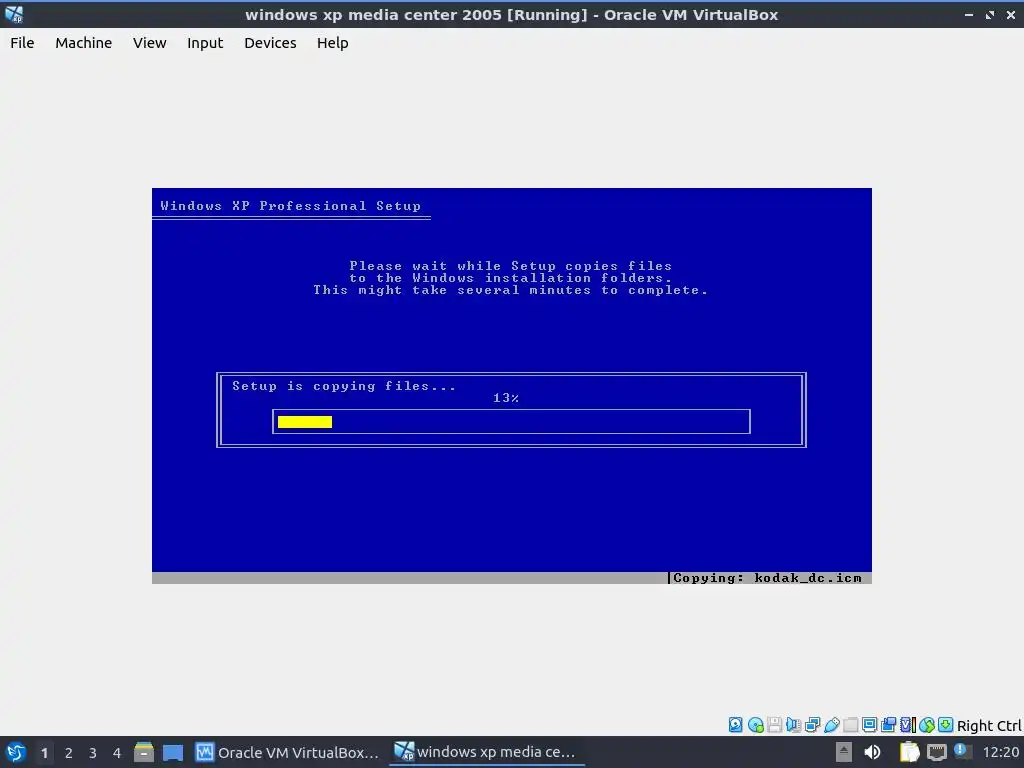Image resolution: width=1024 pixels, height=768 pixels.
Task: Click the yellow setup progress bar
Action: pos(305,422)
